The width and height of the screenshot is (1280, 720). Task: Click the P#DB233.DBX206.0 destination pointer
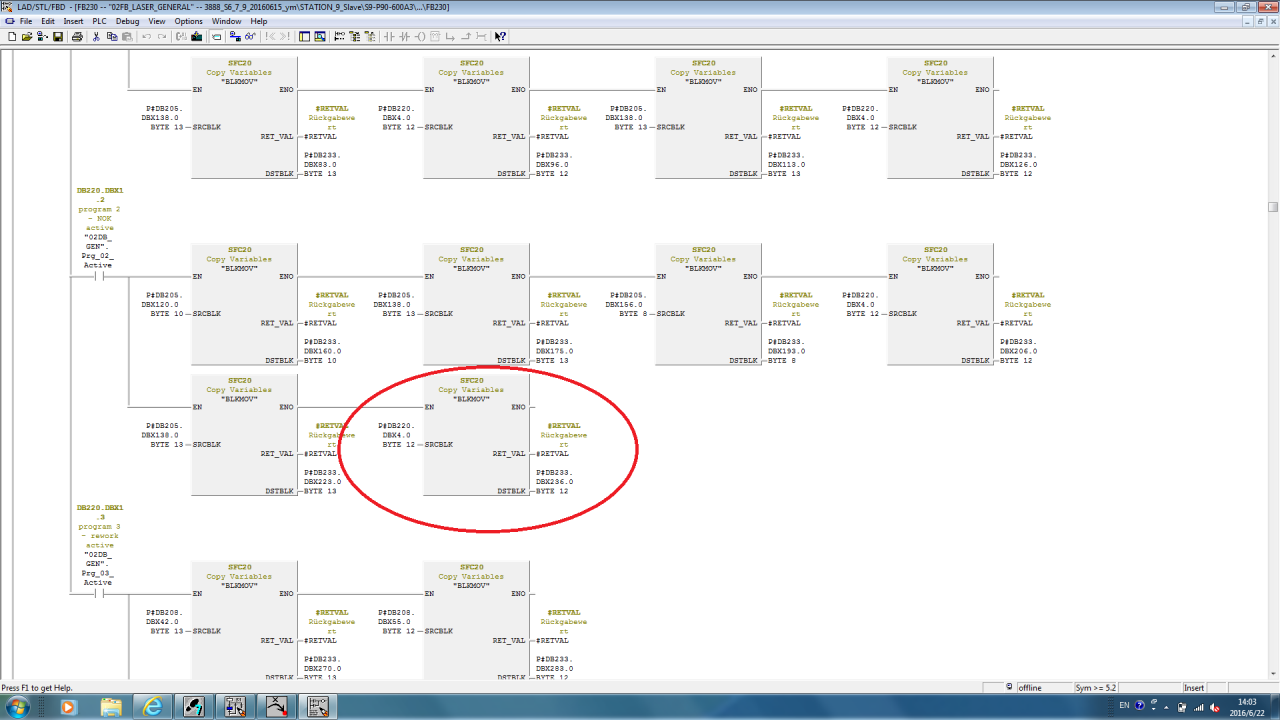tap(1018, 351)
